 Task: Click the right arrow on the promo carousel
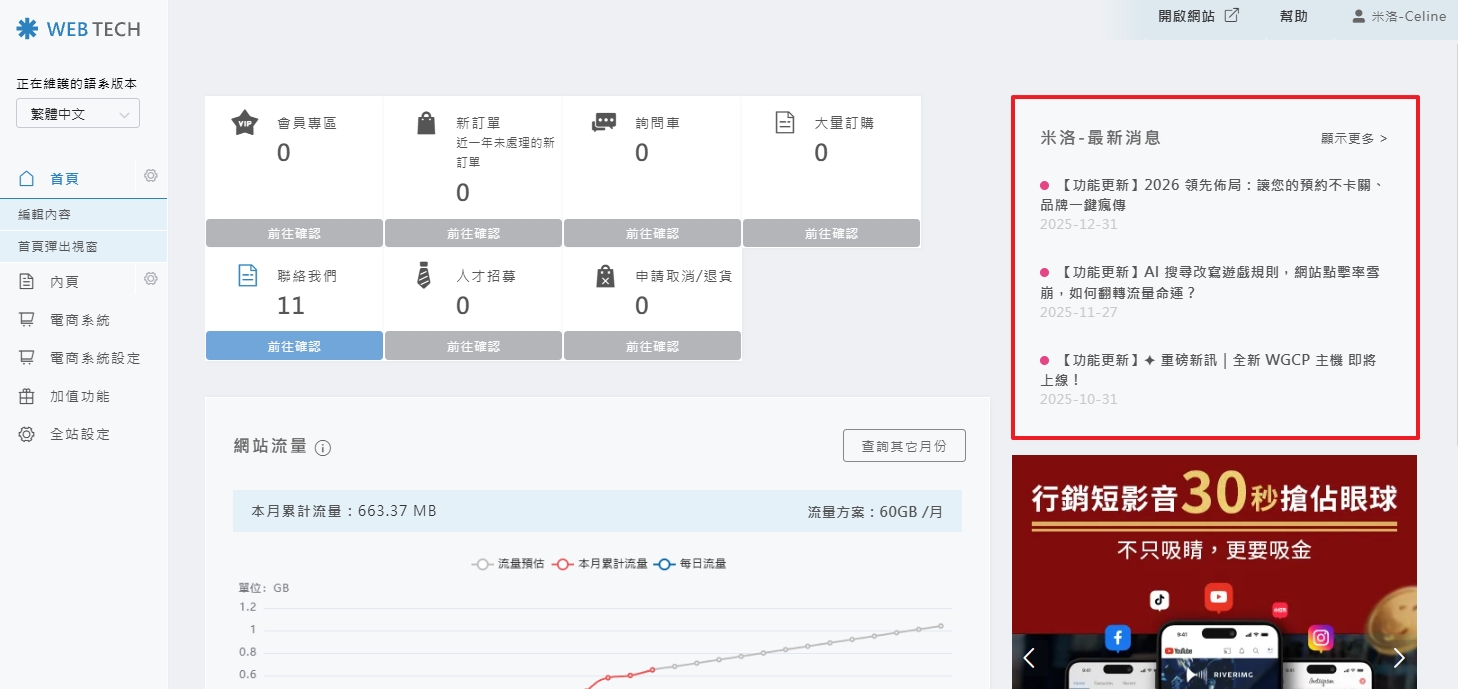pos(1399,658)
